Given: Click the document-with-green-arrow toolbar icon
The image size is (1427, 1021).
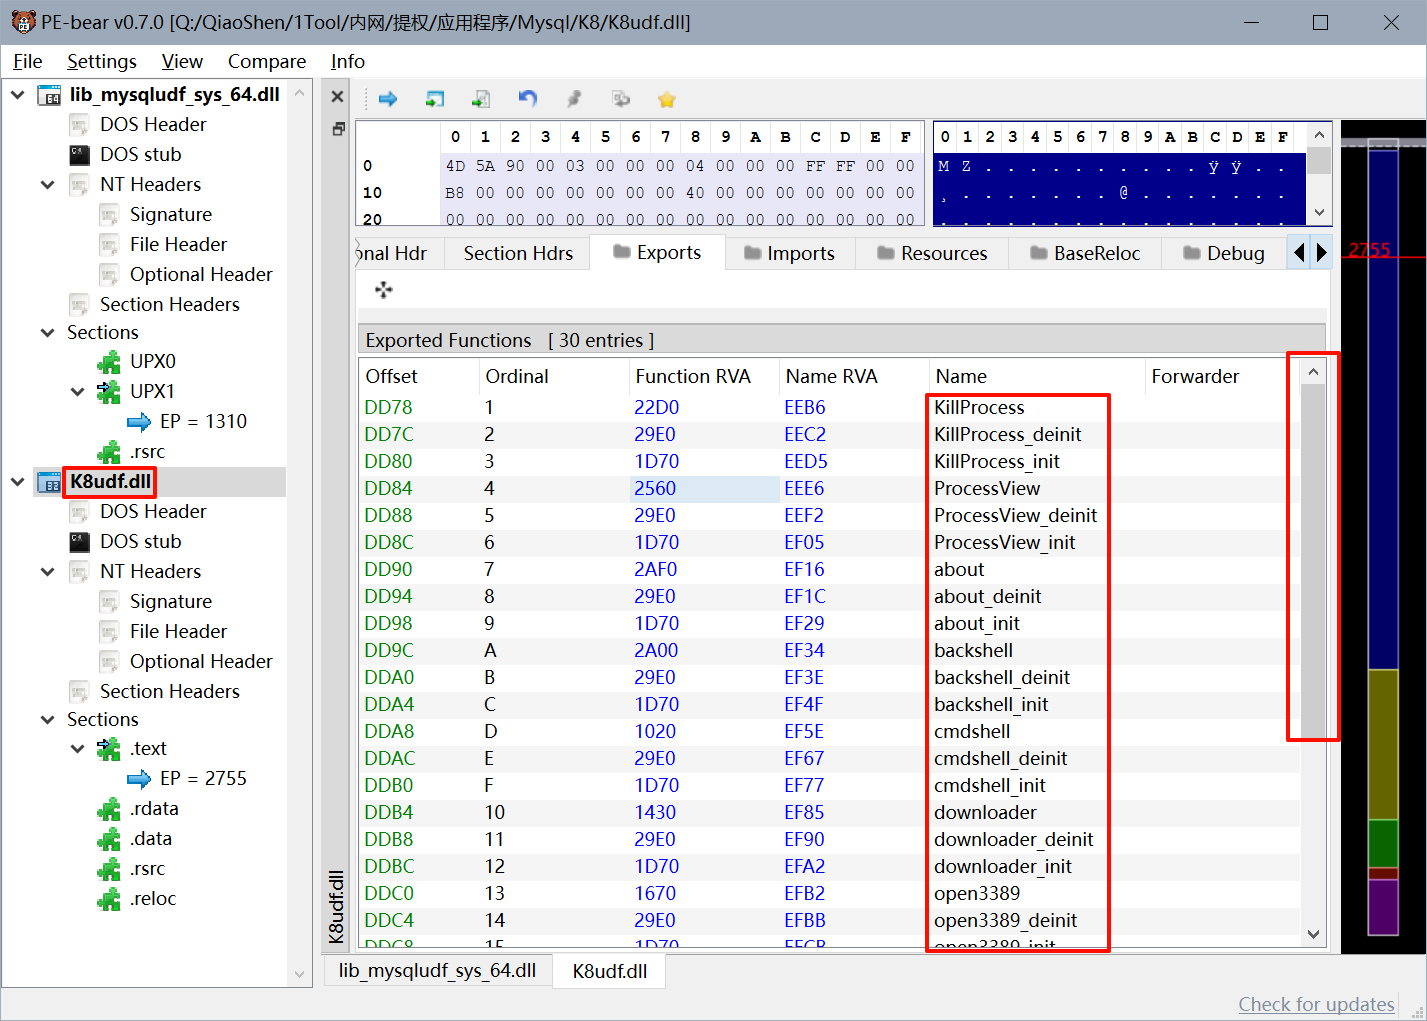Looking at the screenshot, I should pyautogui.click(x=481, y=99).
